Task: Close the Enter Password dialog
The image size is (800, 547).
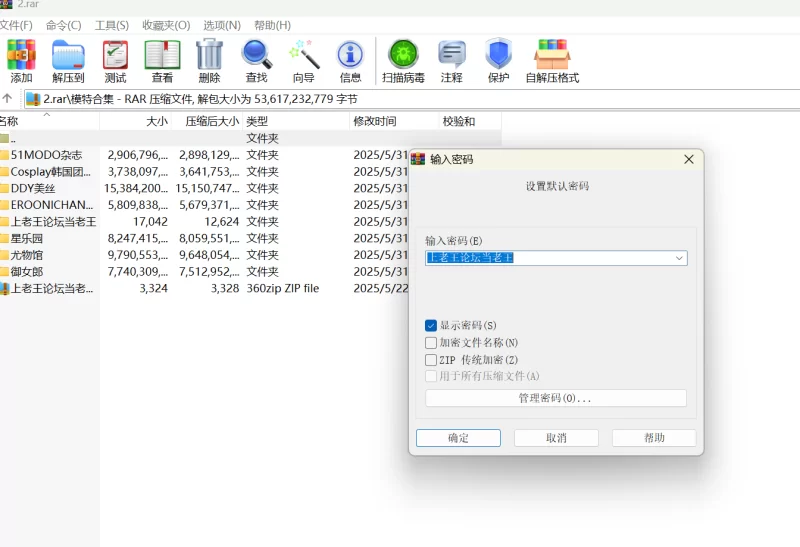Action: pos(689,159)
